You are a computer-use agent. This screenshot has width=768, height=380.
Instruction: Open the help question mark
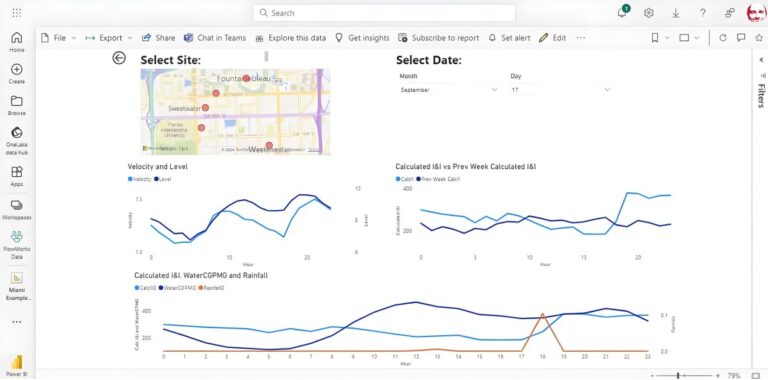(702, 13)
